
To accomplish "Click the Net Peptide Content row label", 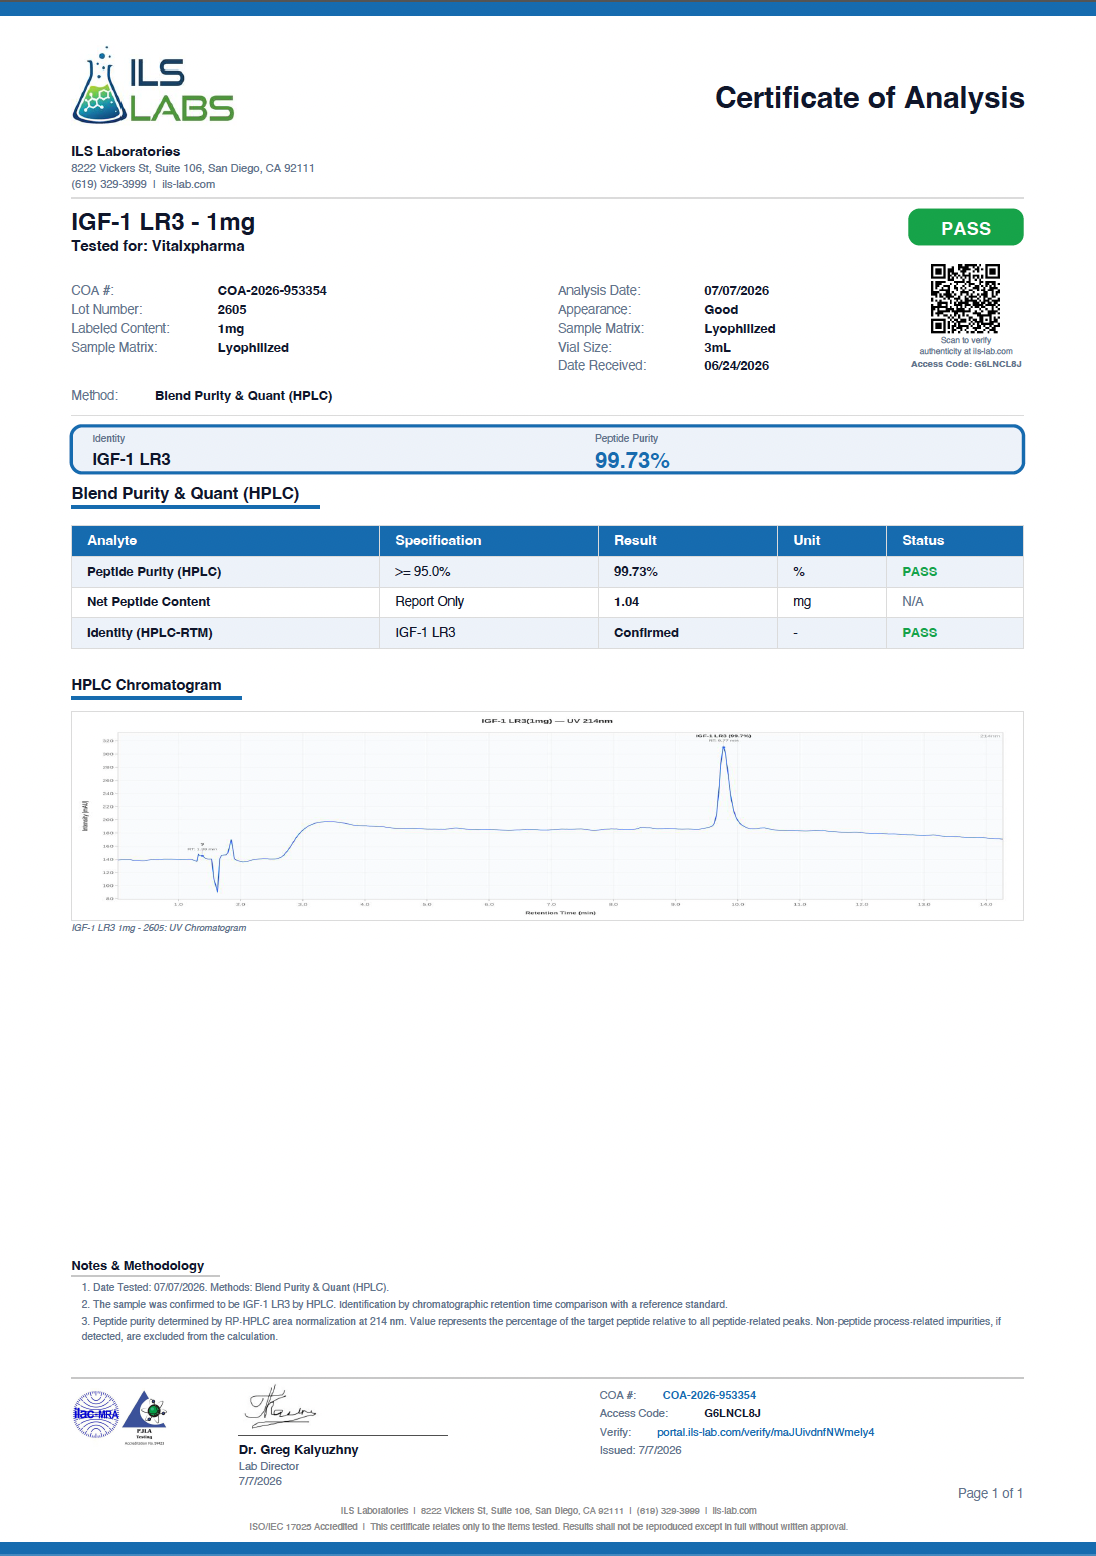I will click(x=148, y=602).
